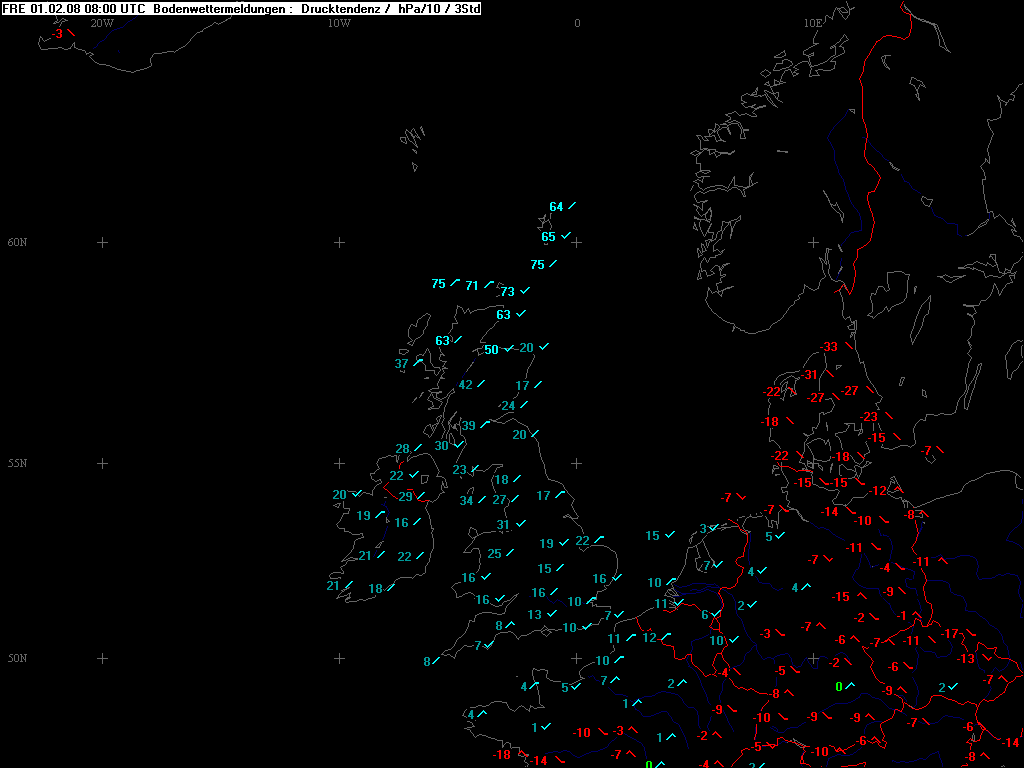This screenshot has height=768, width=1024.
Task: Click the pressure tendency symbol beside value 64
Action: (572, 206)
